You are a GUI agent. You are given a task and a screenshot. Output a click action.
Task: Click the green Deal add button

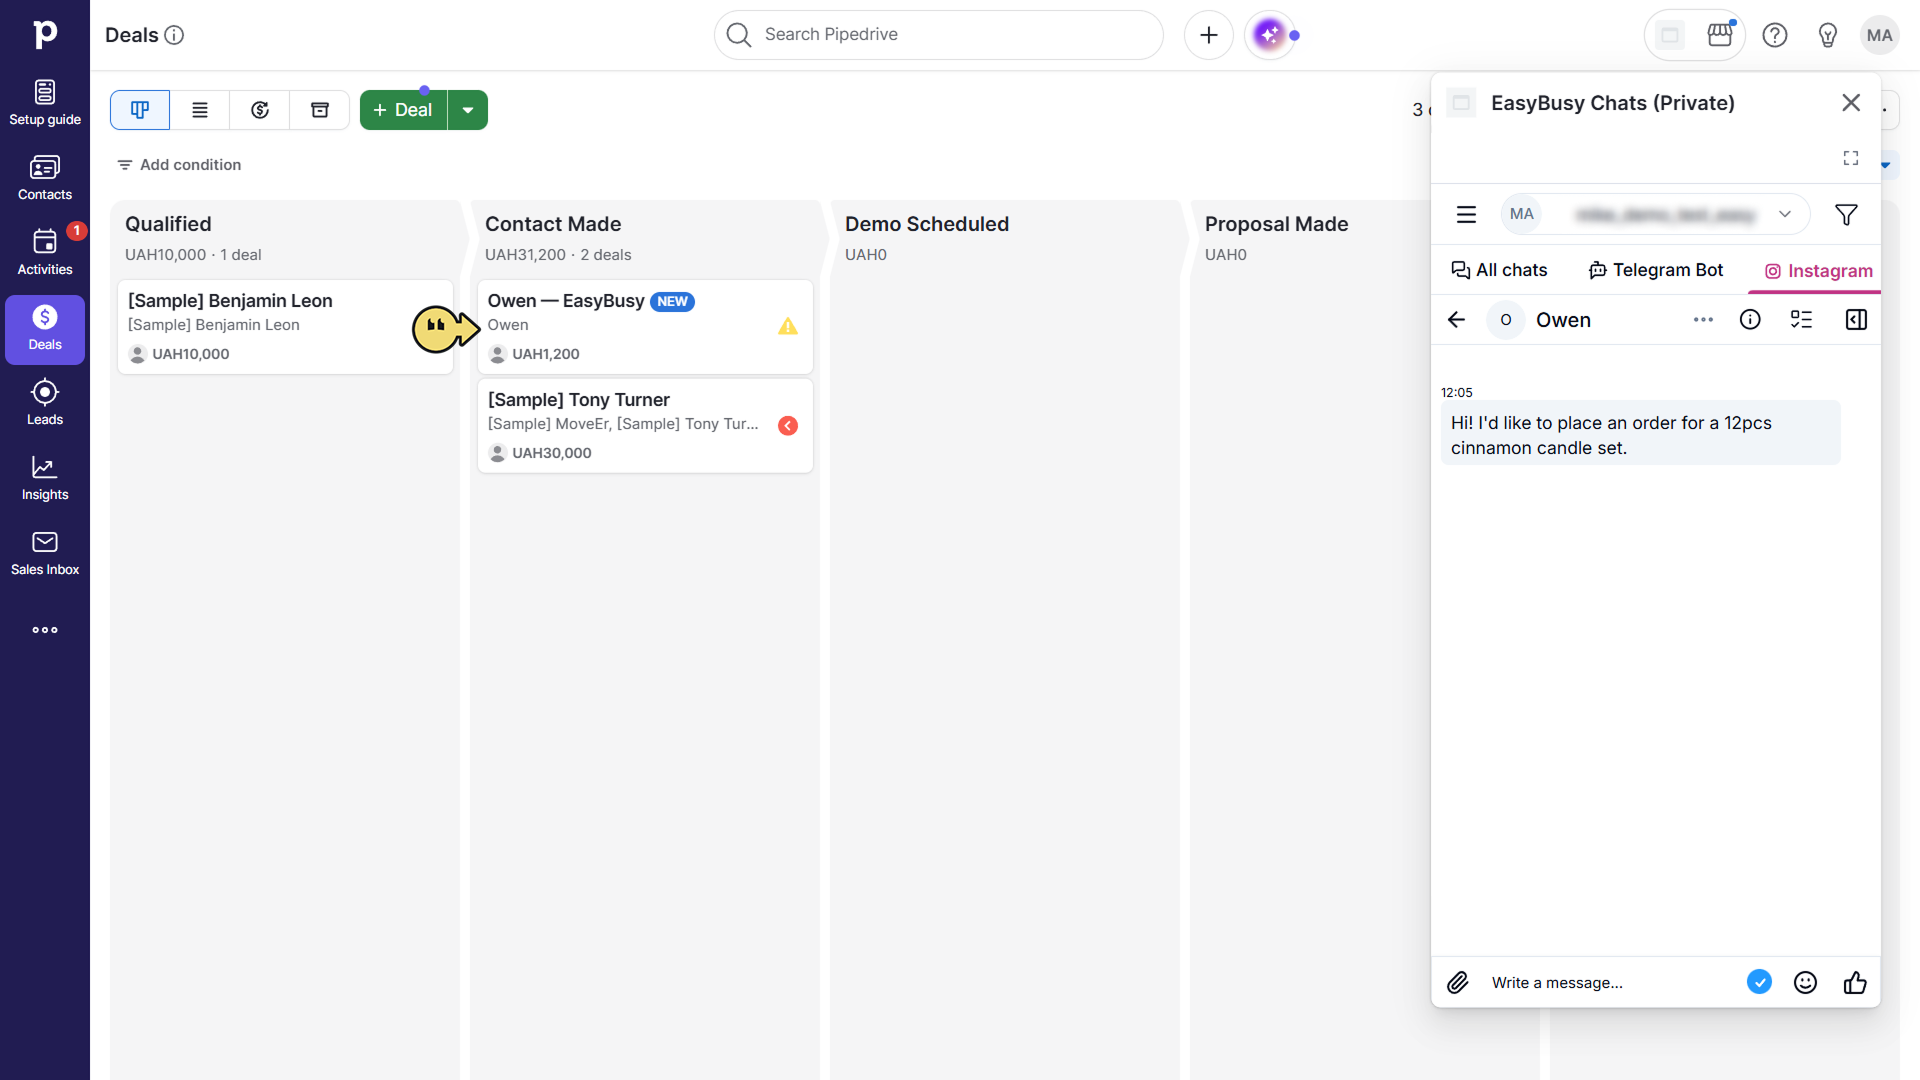point(404,110)
